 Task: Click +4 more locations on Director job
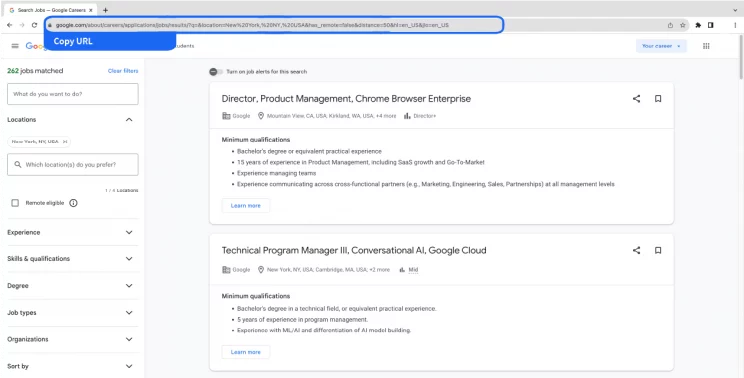[x=386, y=116]
